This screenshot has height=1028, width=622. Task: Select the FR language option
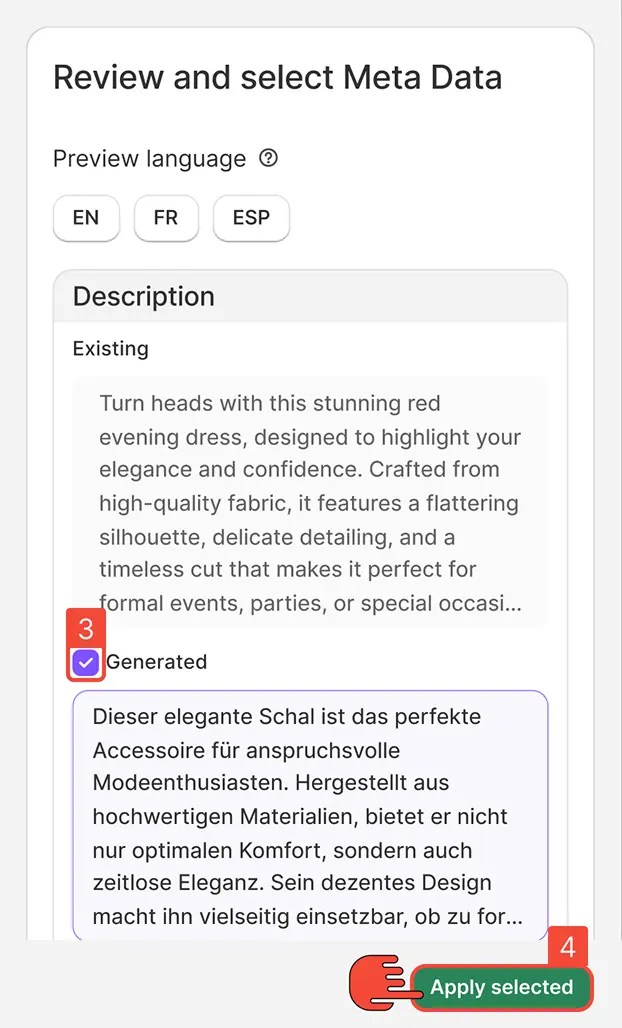coord(166,218)
